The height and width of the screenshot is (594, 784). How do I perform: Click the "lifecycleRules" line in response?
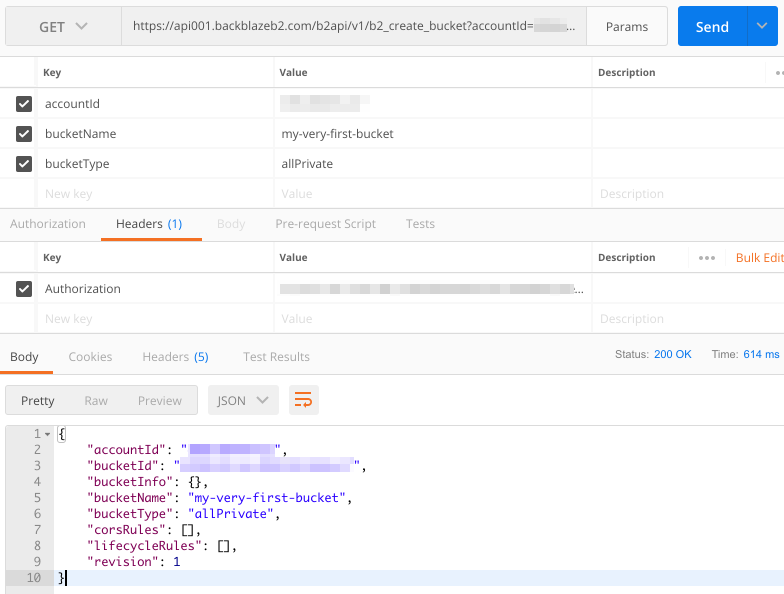[x=162, y=546]
